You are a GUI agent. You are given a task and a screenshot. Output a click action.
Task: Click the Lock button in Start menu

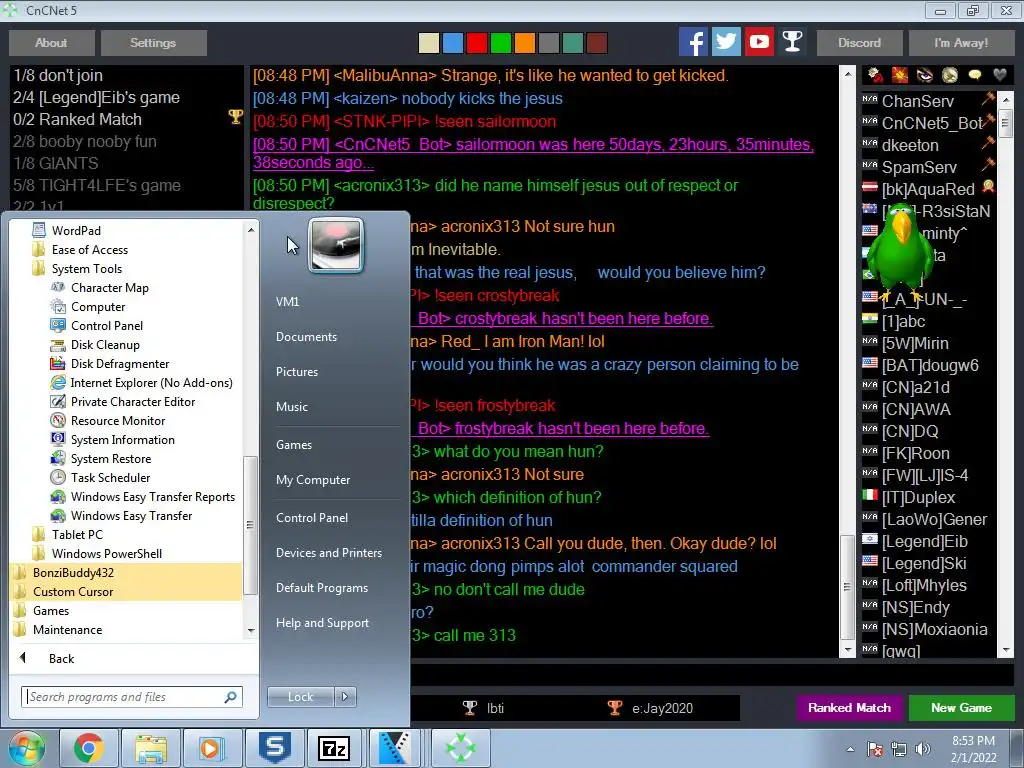300,697
